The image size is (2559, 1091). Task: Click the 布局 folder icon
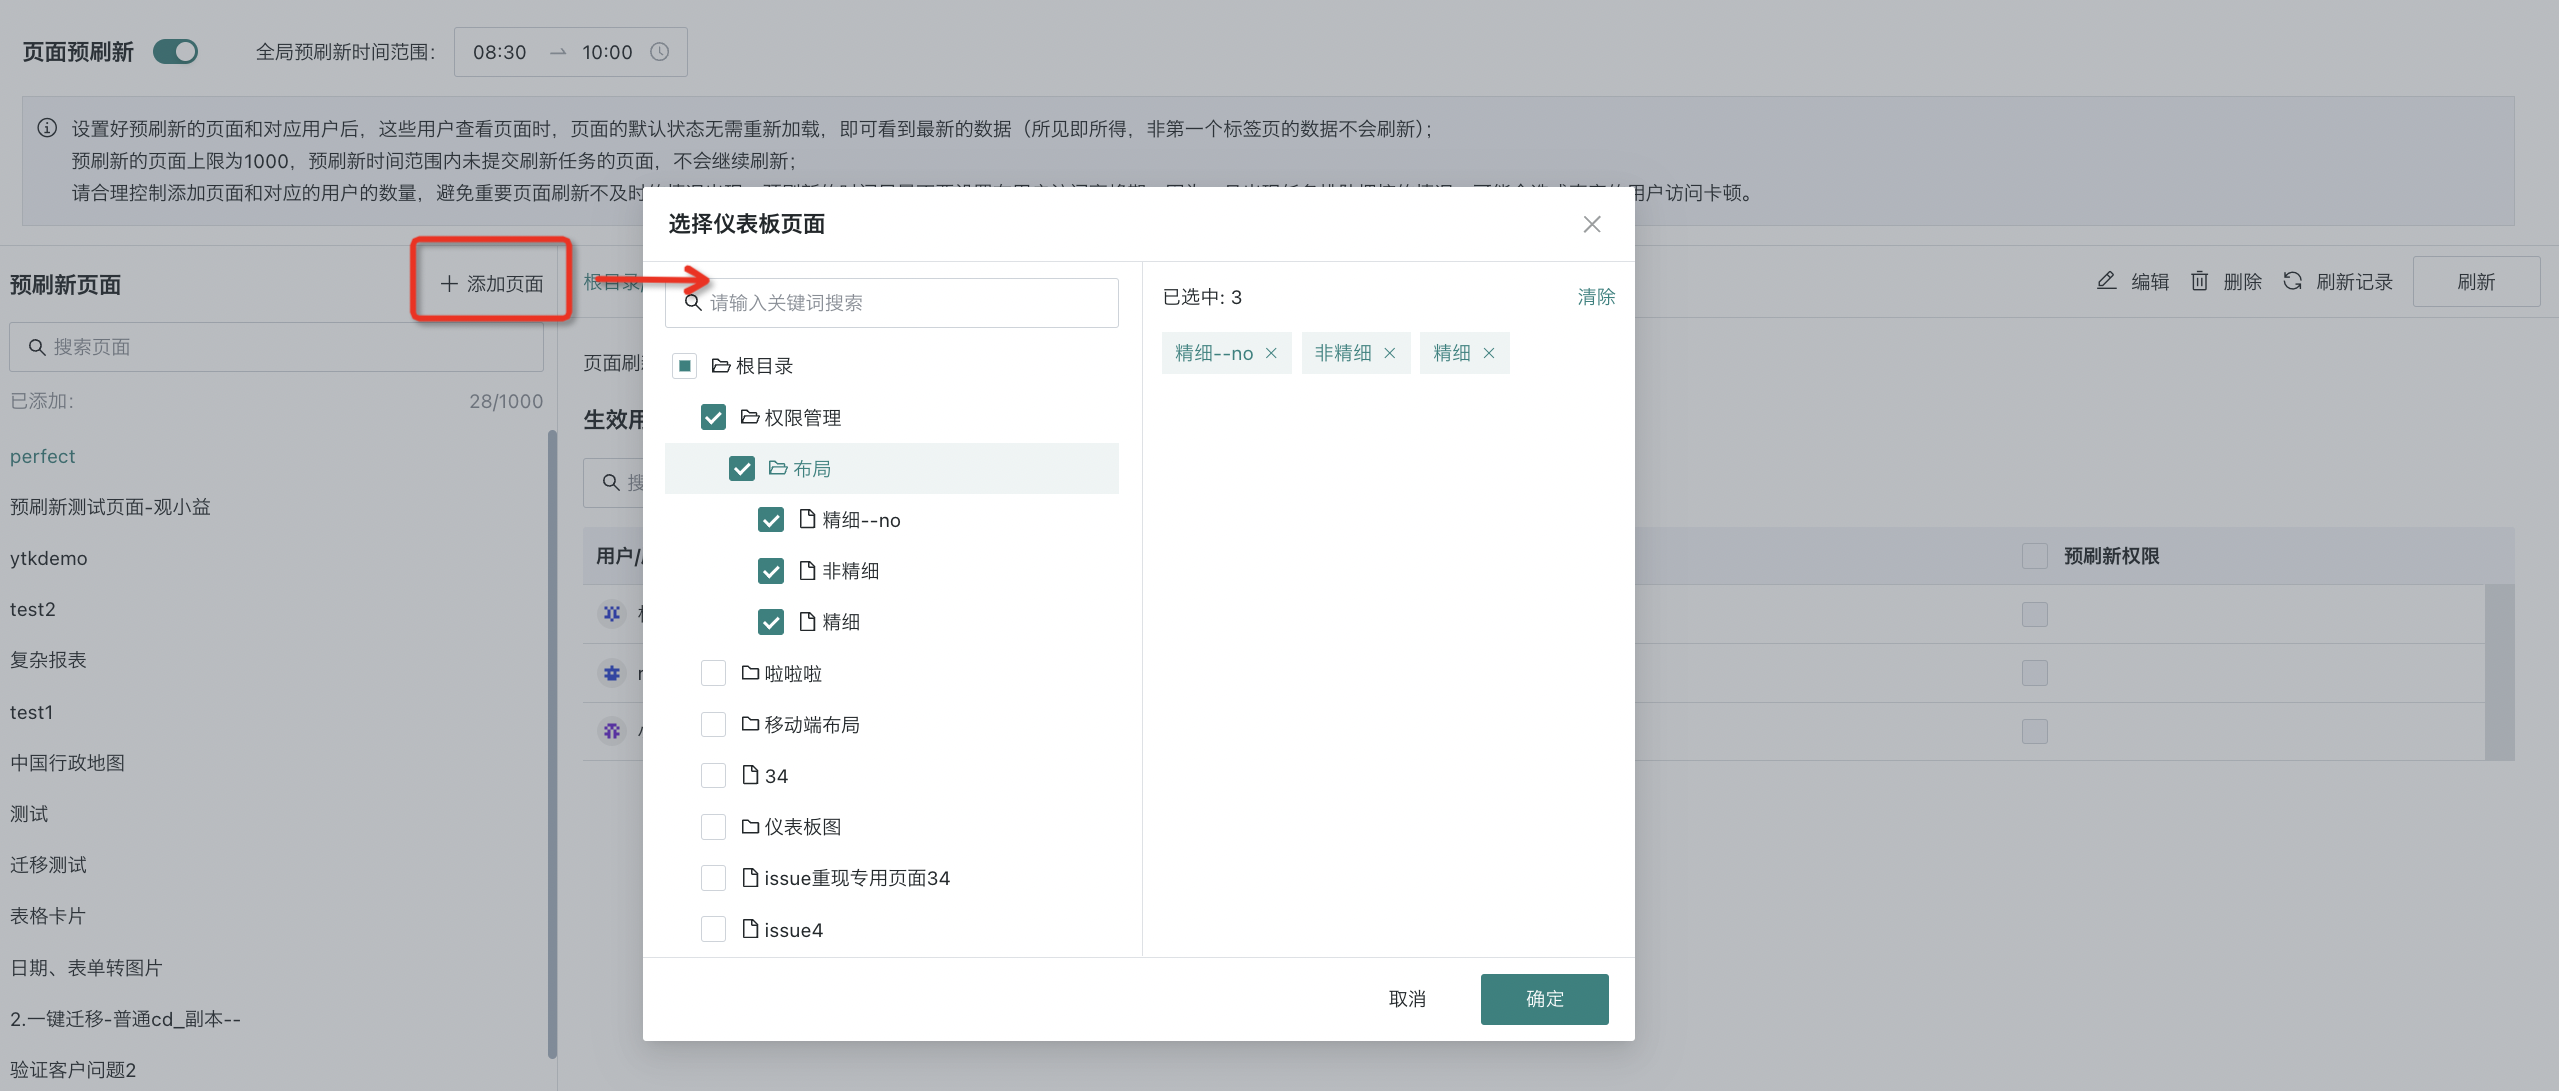pyautogui.click(x=778, y=468)
